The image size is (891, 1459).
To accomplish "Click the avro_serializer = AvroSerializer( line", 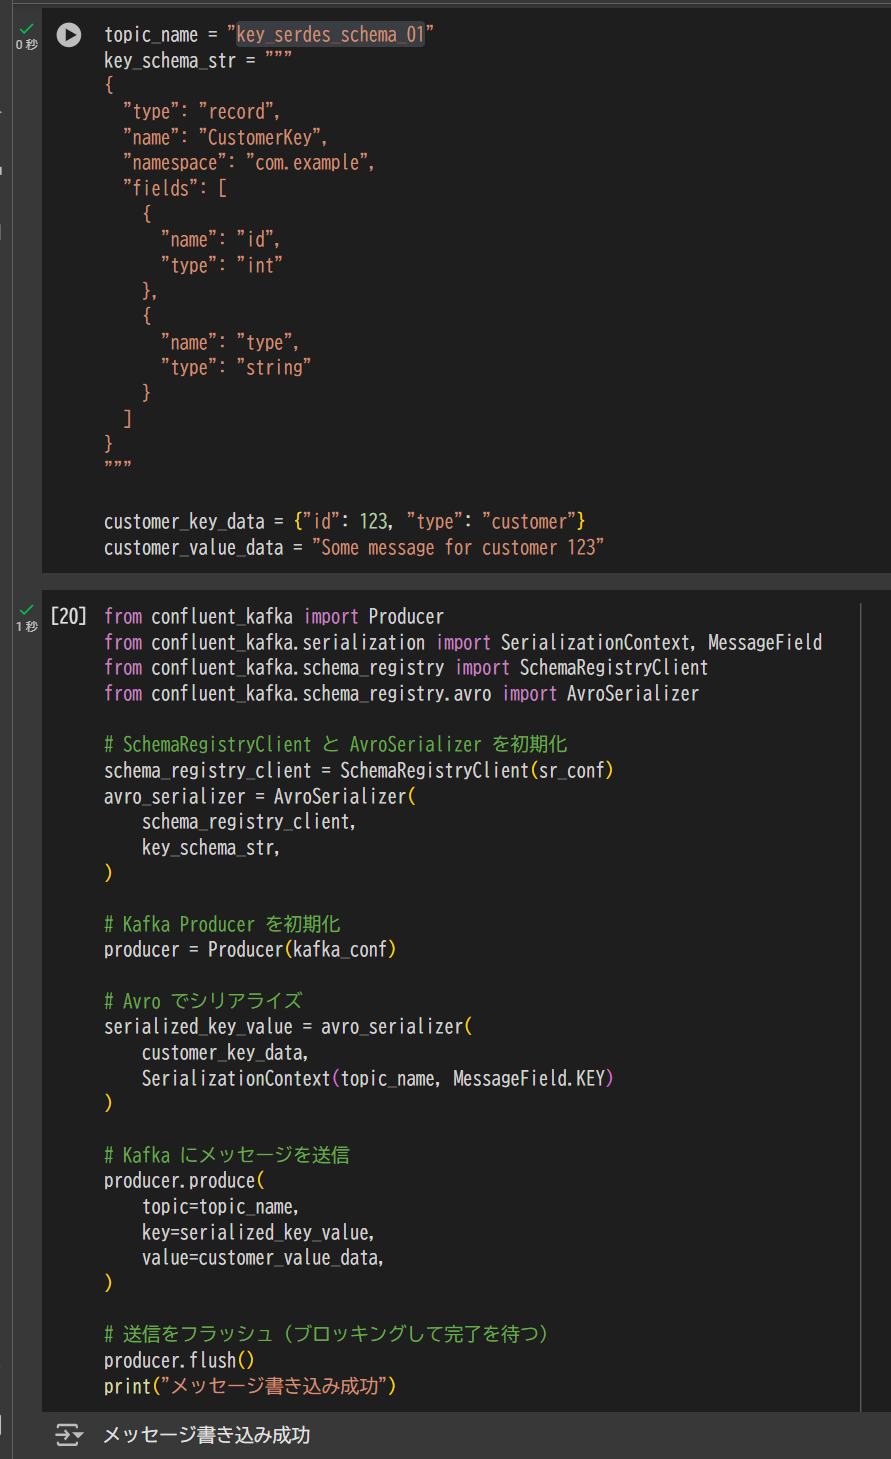I will pyautogui.click(x=260, y=796).
